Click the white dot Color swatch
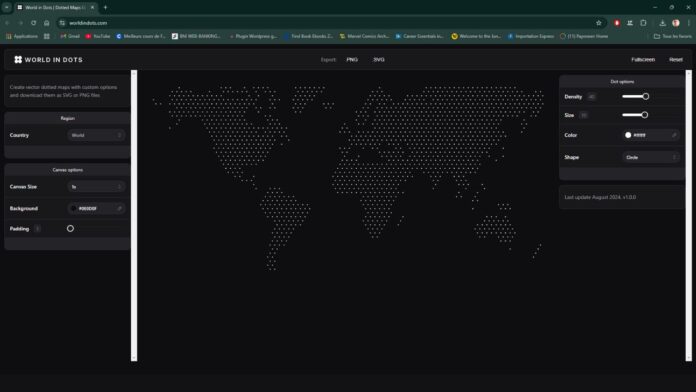Screen dimensions: 696x392 [628, 135]
